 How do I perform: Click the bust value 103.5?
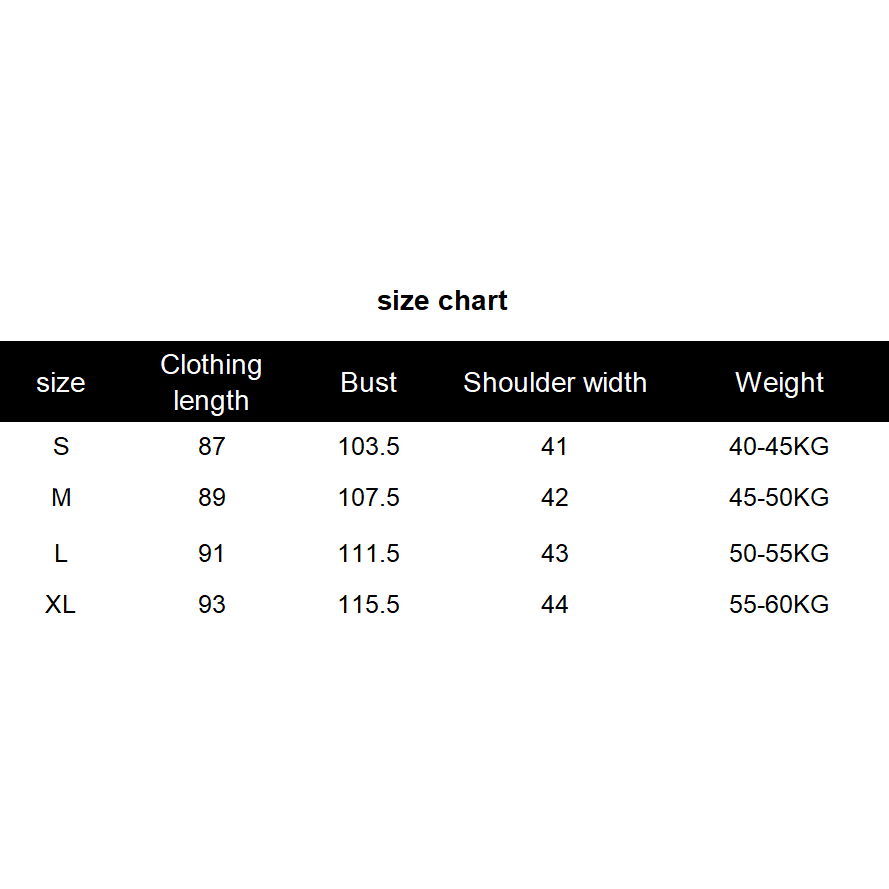[369, 447]
